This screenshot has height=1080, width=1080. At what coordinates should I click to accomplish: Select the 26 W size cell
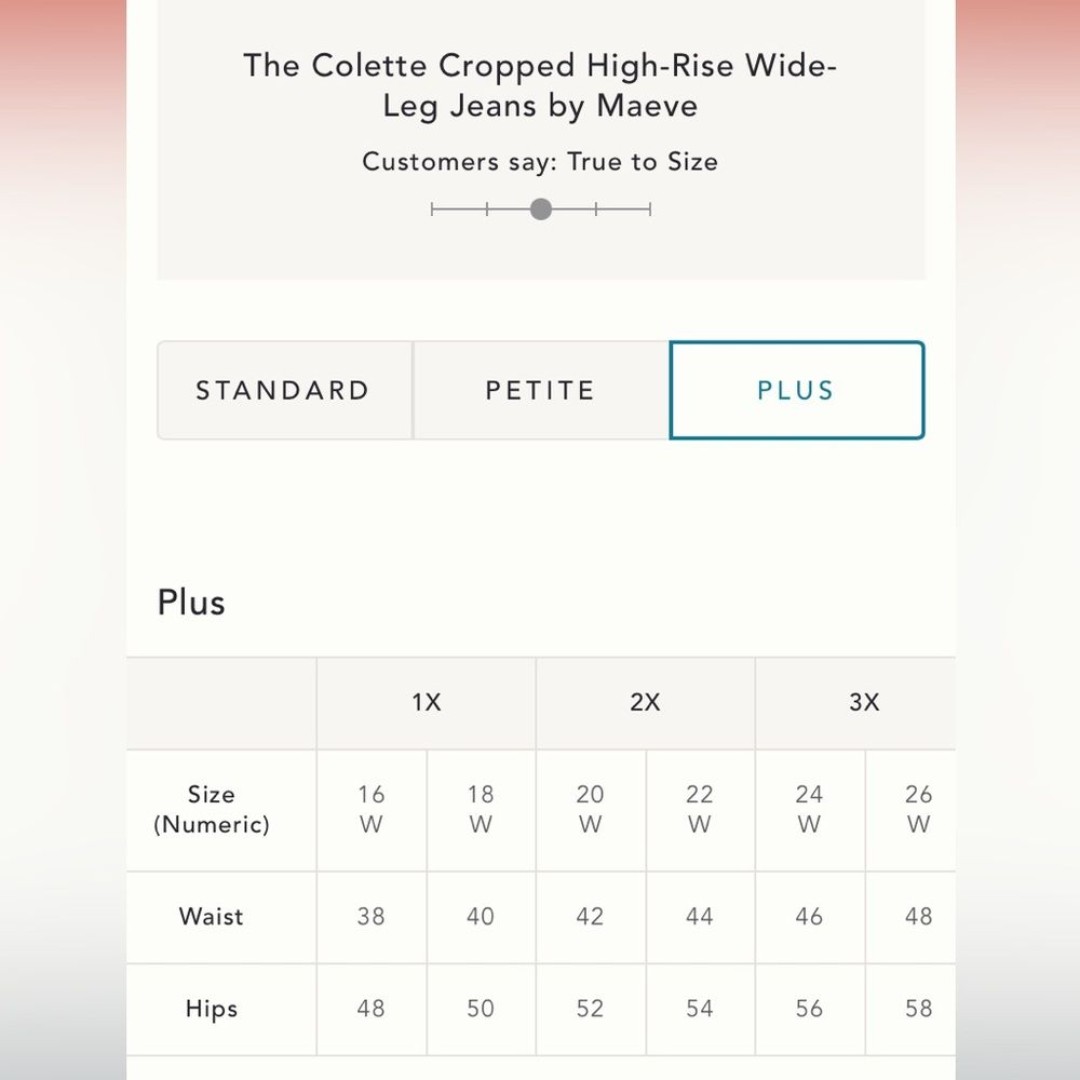click(911, 809)
